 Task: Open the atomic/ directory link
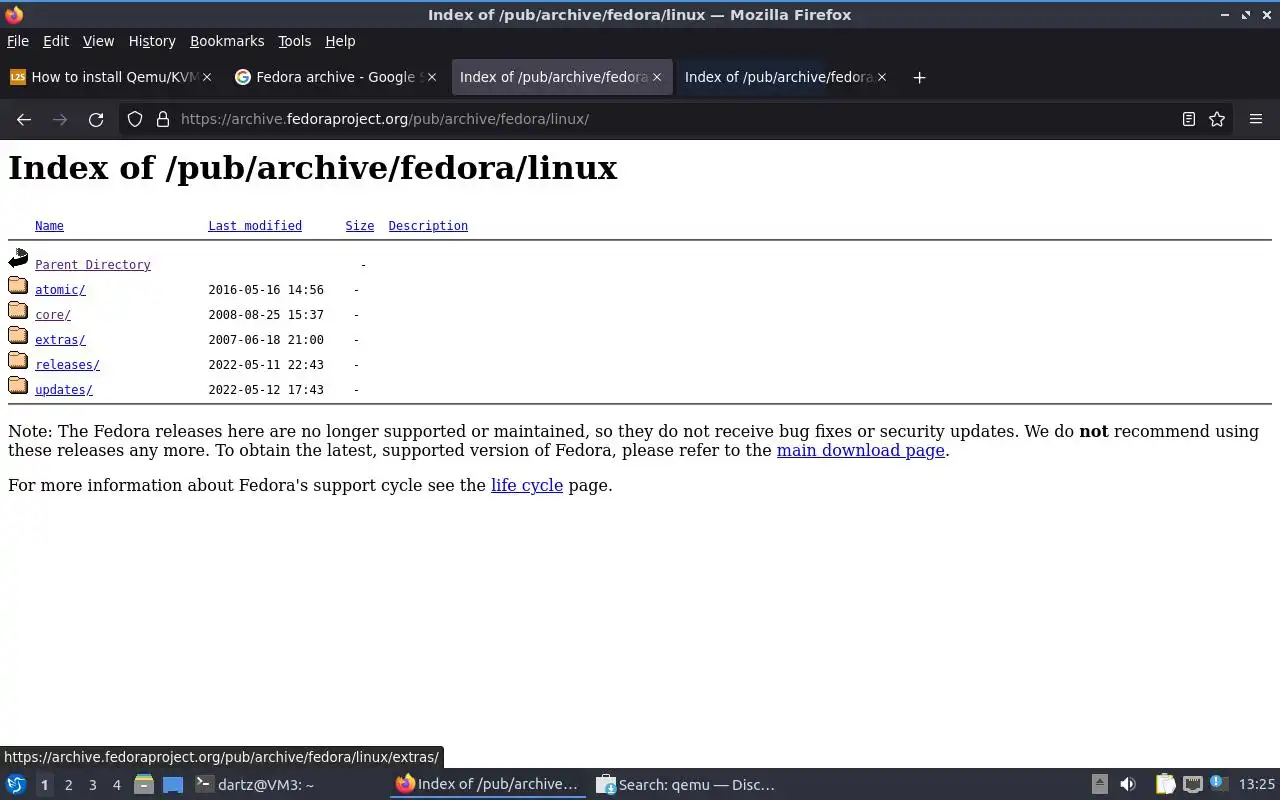coord(60,290)
